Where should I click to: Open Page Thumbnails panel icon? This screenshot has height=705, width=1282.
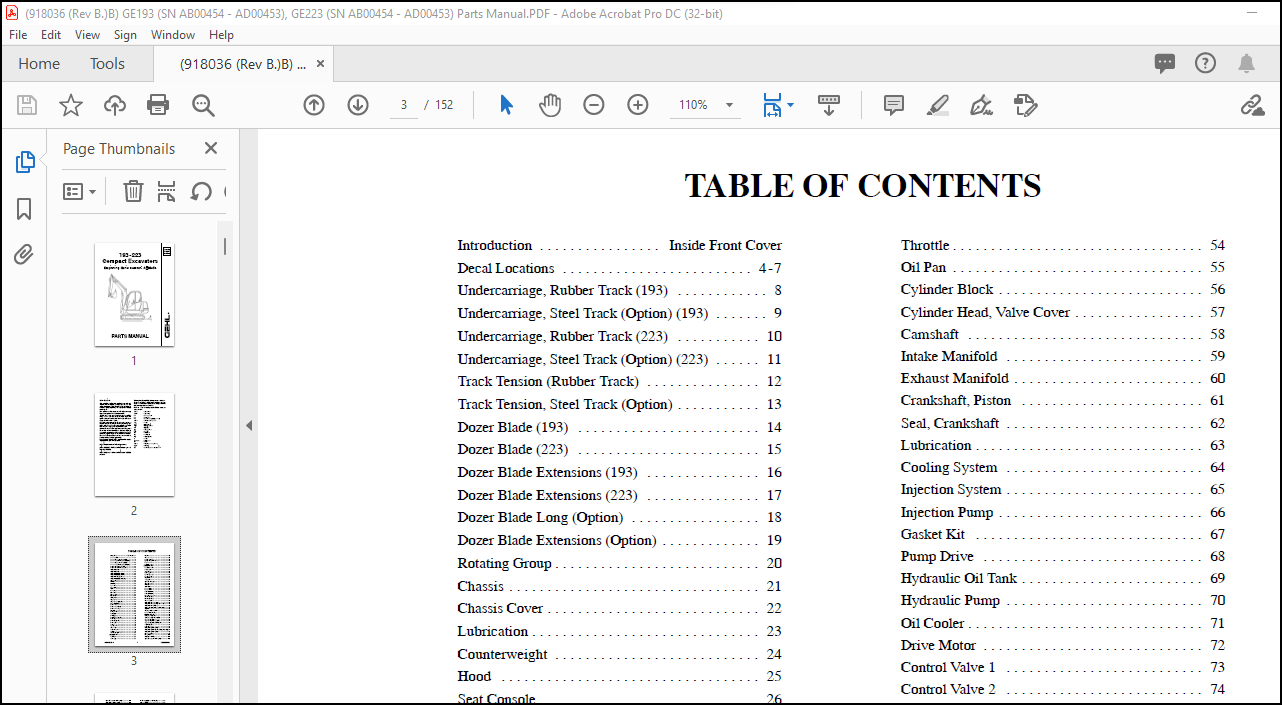(x=25, y=162)
